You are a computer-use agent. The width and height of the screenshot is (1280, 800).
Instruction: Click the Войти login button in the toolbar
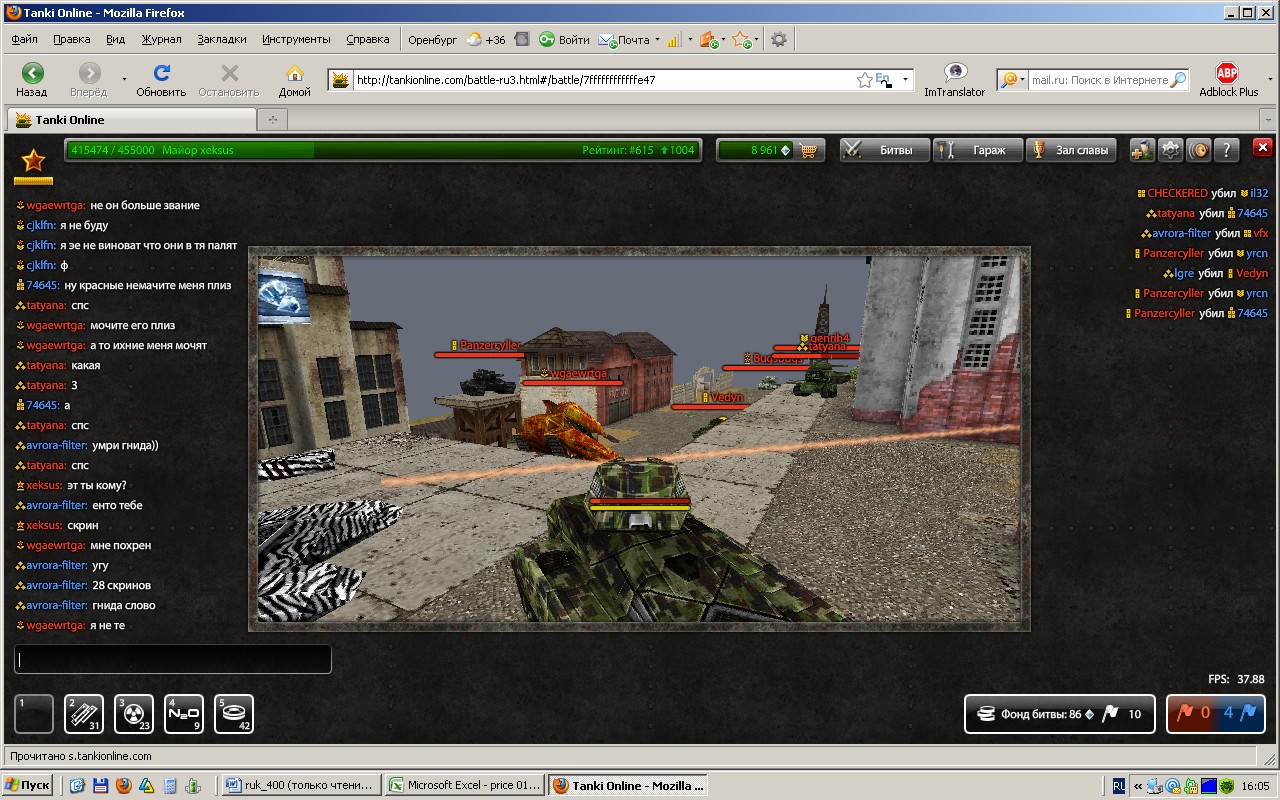tap(565, 40)
